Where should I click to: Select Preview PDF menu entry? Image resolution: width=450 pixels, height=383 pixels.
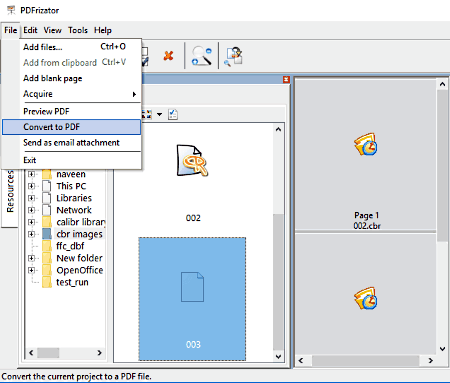click(72, 111)
